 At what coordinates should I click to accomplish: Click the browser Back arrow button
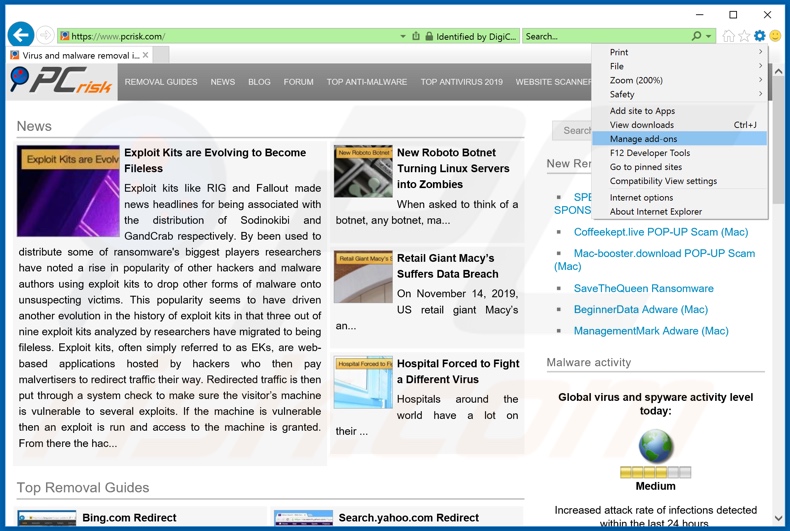(x=20, y=36)
